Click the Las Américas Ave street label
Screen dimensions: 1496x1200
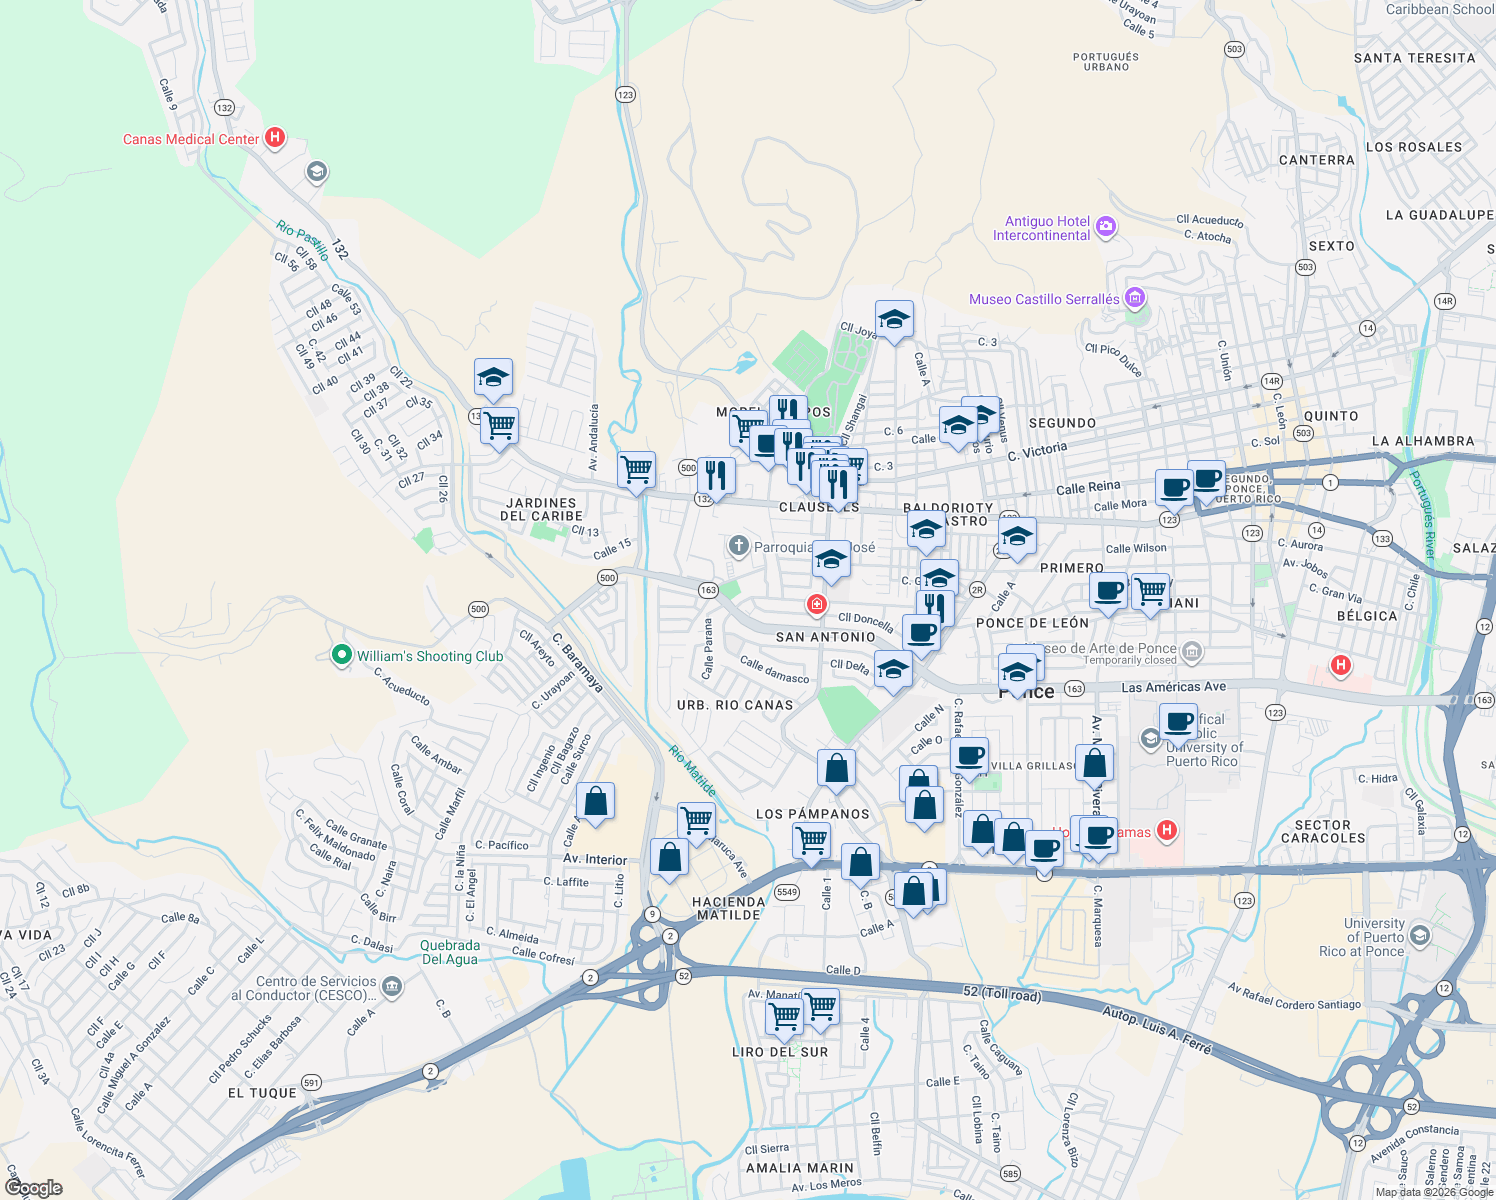pos(1174,687)
